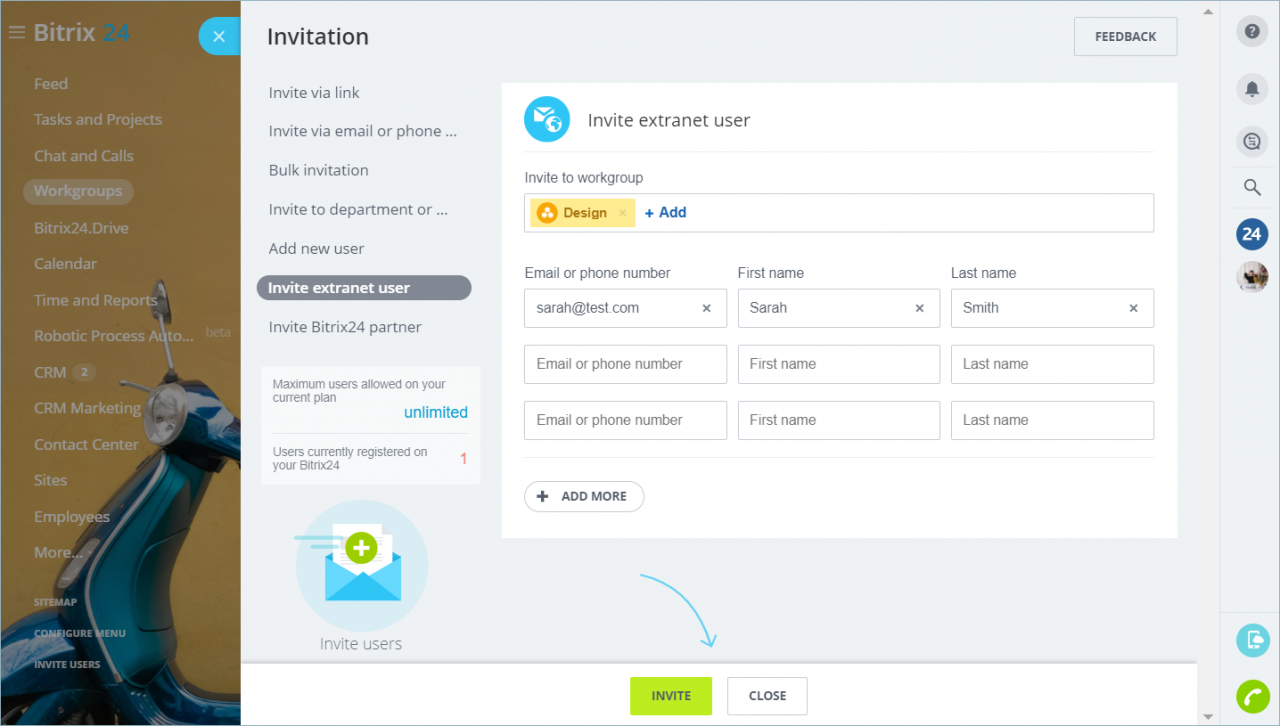Screen dimensions: 1280x726
Task: Open Bulk invitation section
Action: coord(318,170)
